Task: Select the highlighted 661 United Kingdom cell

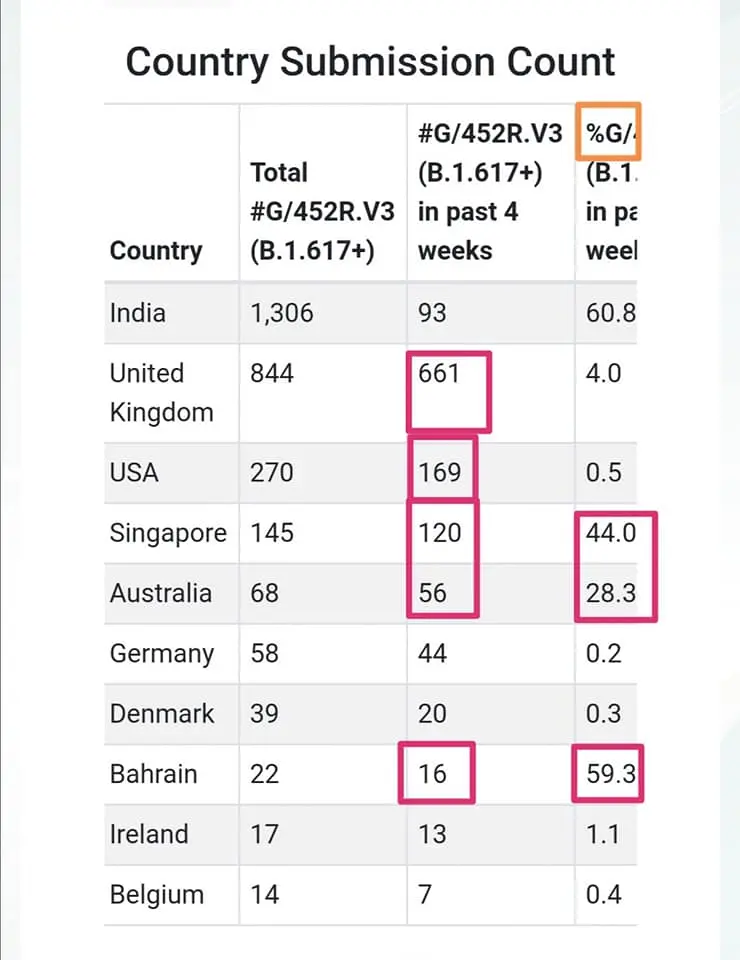Action: tap(440, 374)
